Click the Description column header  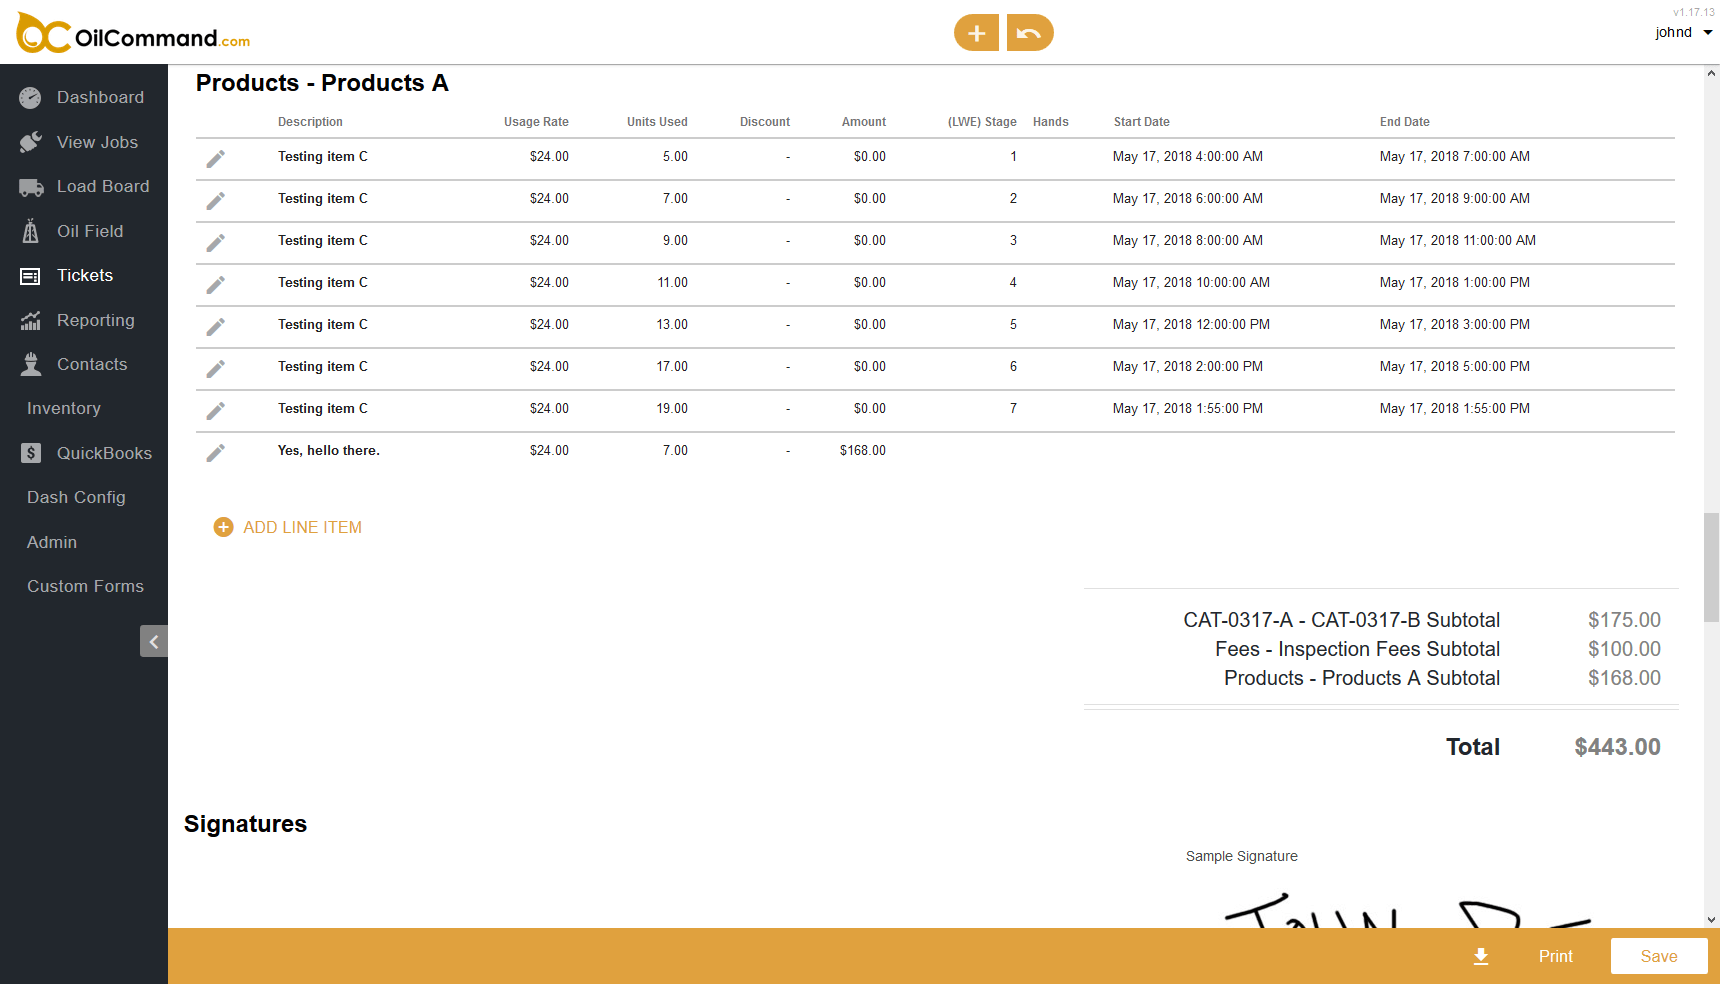point(310,122)
